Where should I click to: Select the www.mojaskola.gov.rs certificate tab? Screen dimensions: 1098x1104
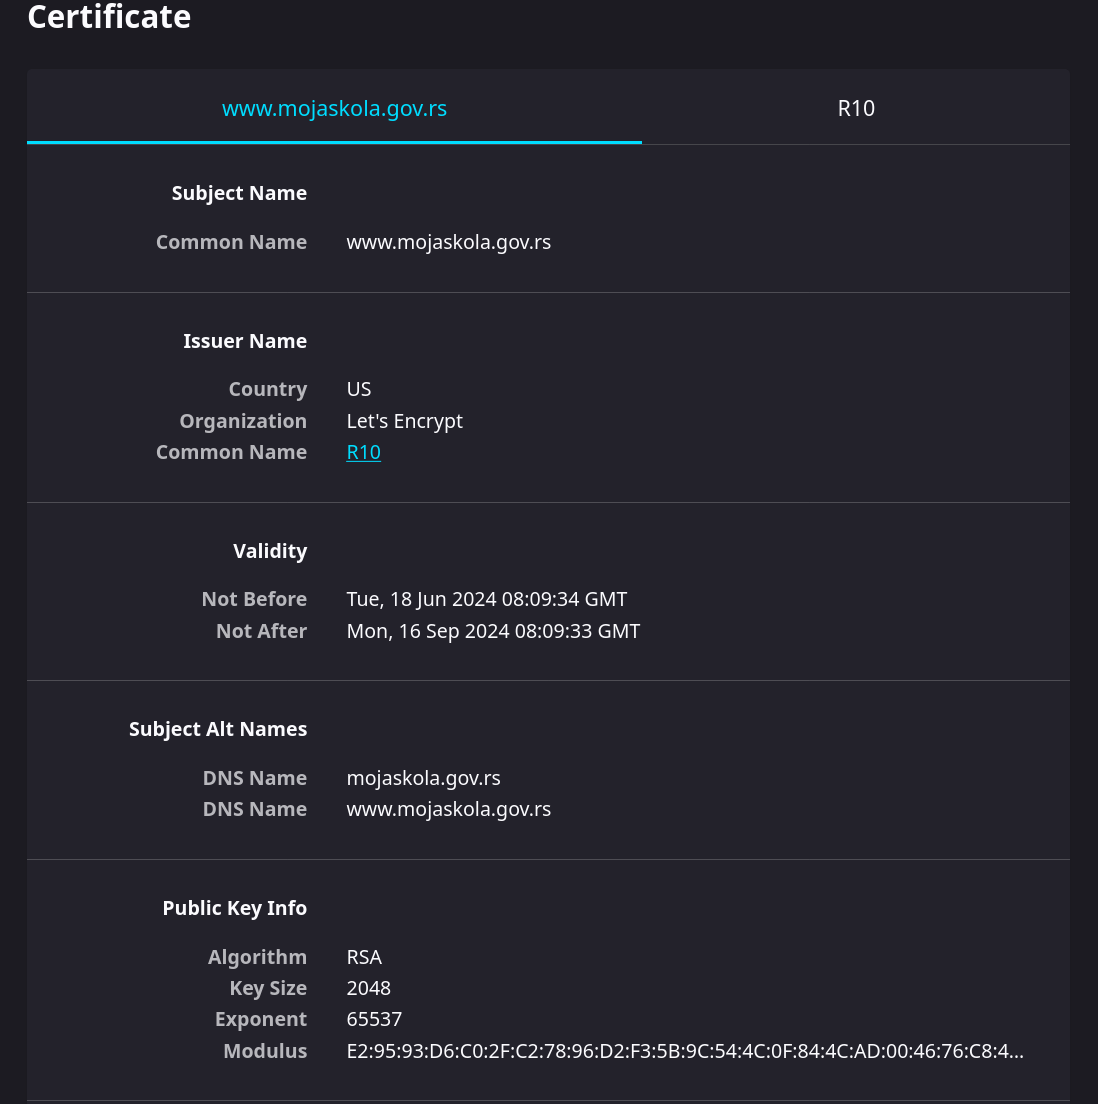[335, 108]
